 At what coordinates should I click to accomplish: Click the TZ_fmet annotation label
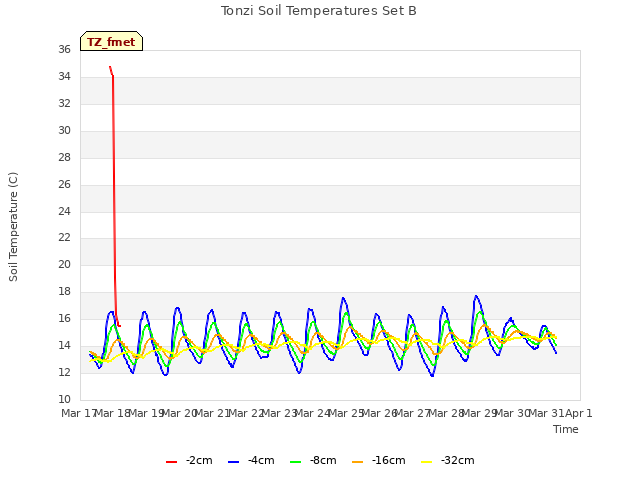pyautogui.click(x=111, y=41)
